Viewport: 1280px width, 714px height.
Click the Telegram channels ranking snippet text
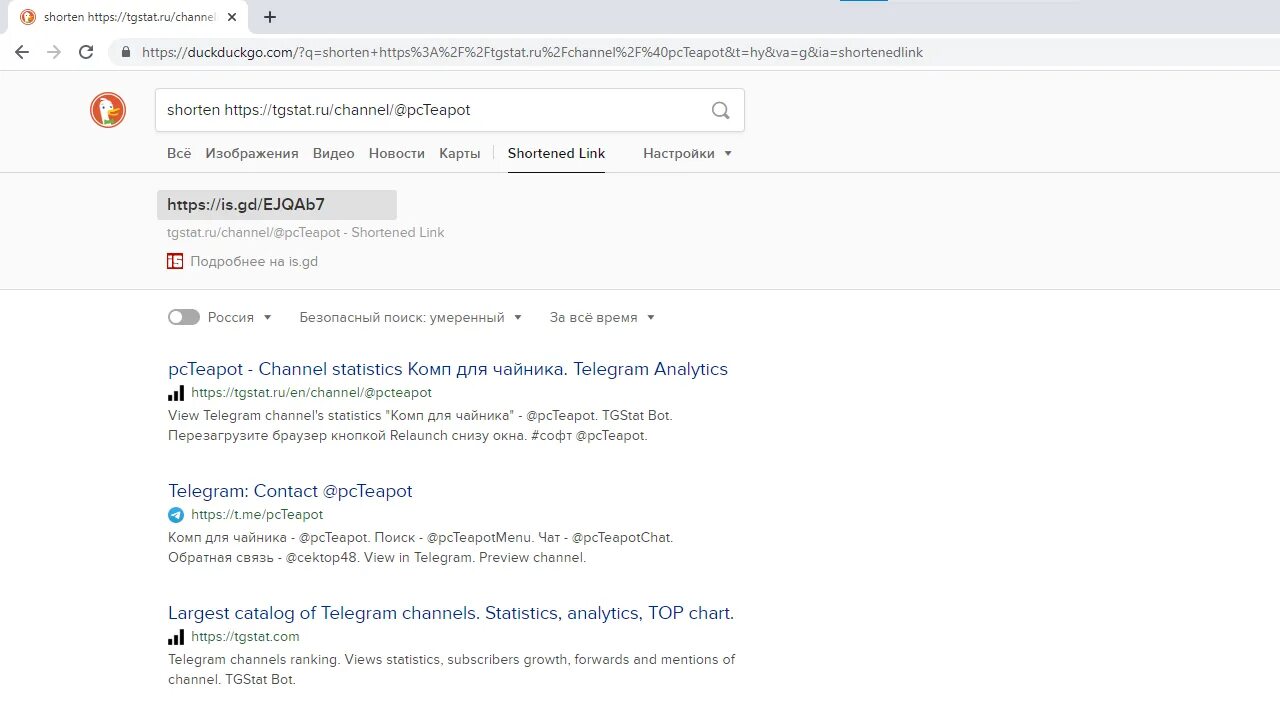pyautogui.click(x=451, y=669)
